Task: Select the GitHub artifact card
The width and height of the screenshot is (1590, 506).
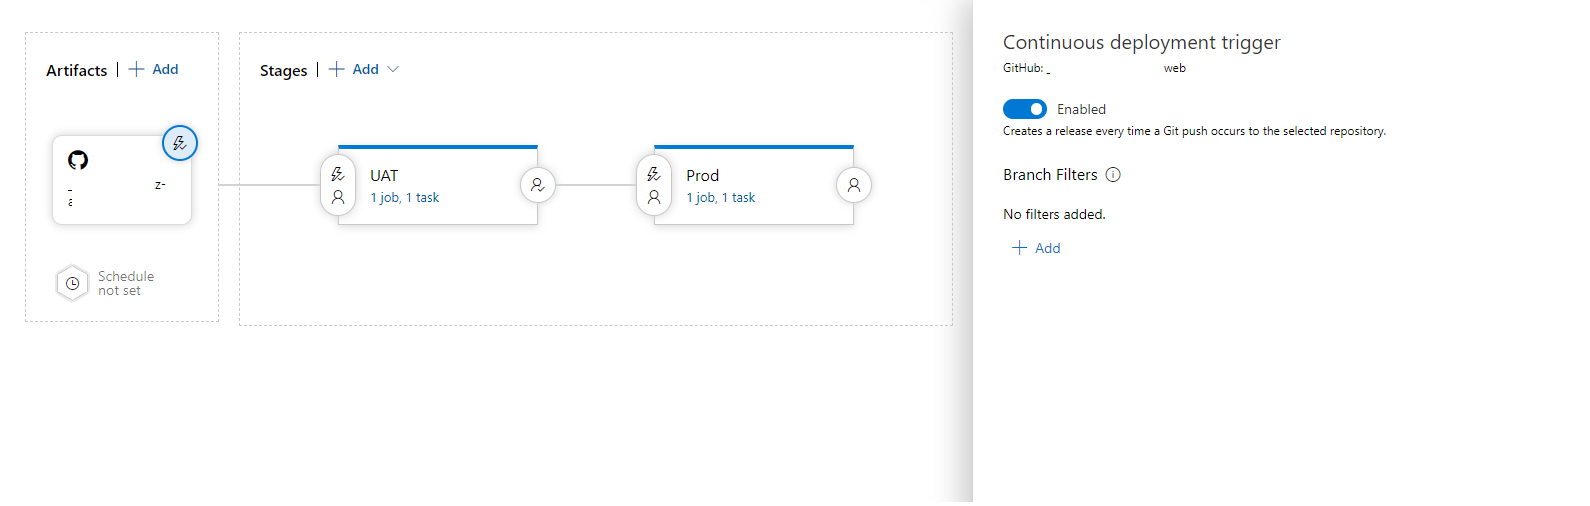Action: 122,180
